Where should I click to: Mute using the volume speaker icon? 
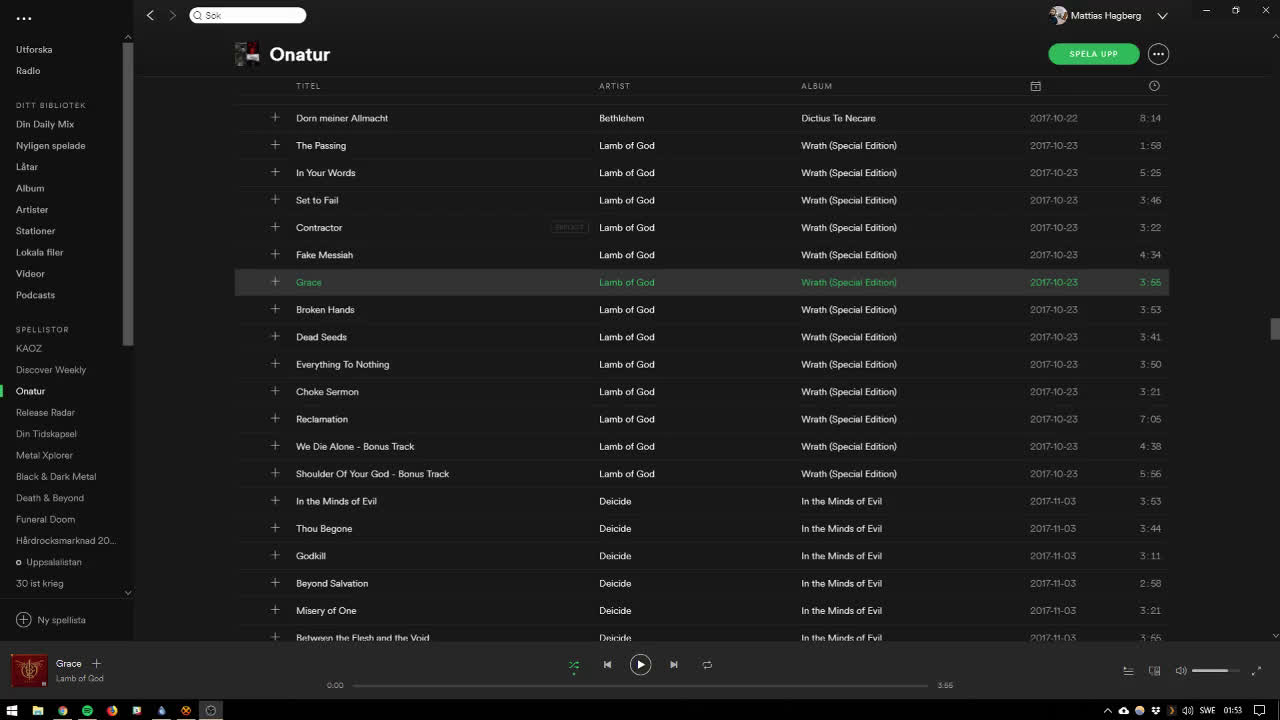coord(1181,671)
